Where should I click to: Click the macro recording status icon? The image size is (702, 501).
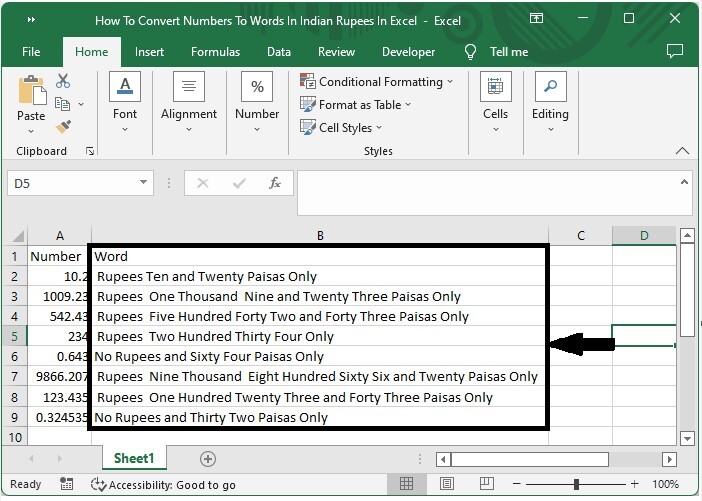point(66,484)
